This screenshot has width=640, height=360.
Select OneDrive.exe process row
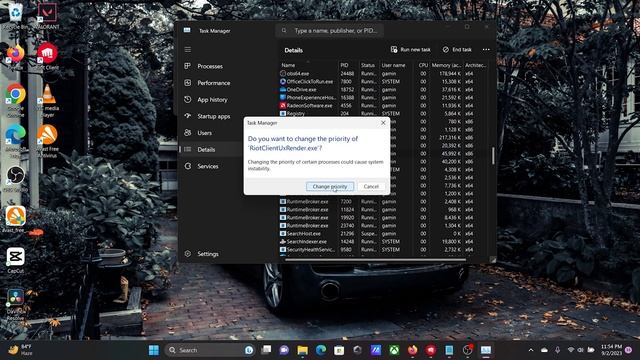point(384,90)
